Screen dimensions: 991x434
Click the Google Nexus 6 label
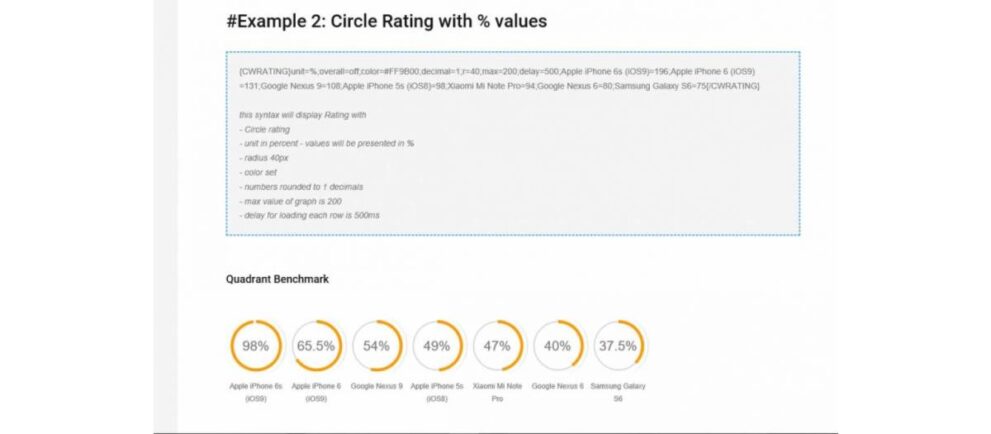tap(558, 386)
